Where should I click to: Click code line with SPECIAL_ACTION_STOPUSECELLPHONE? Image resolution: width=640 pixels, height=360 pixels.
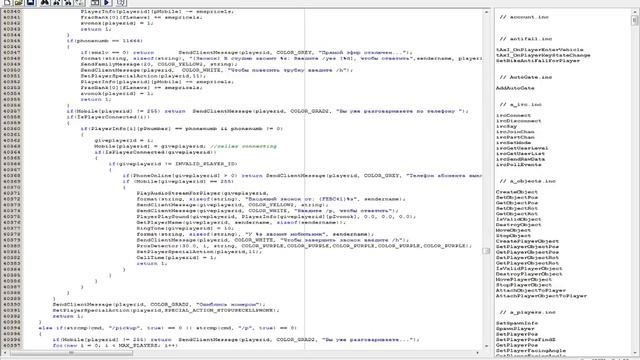pyautogui.click(x=166, y=310)
